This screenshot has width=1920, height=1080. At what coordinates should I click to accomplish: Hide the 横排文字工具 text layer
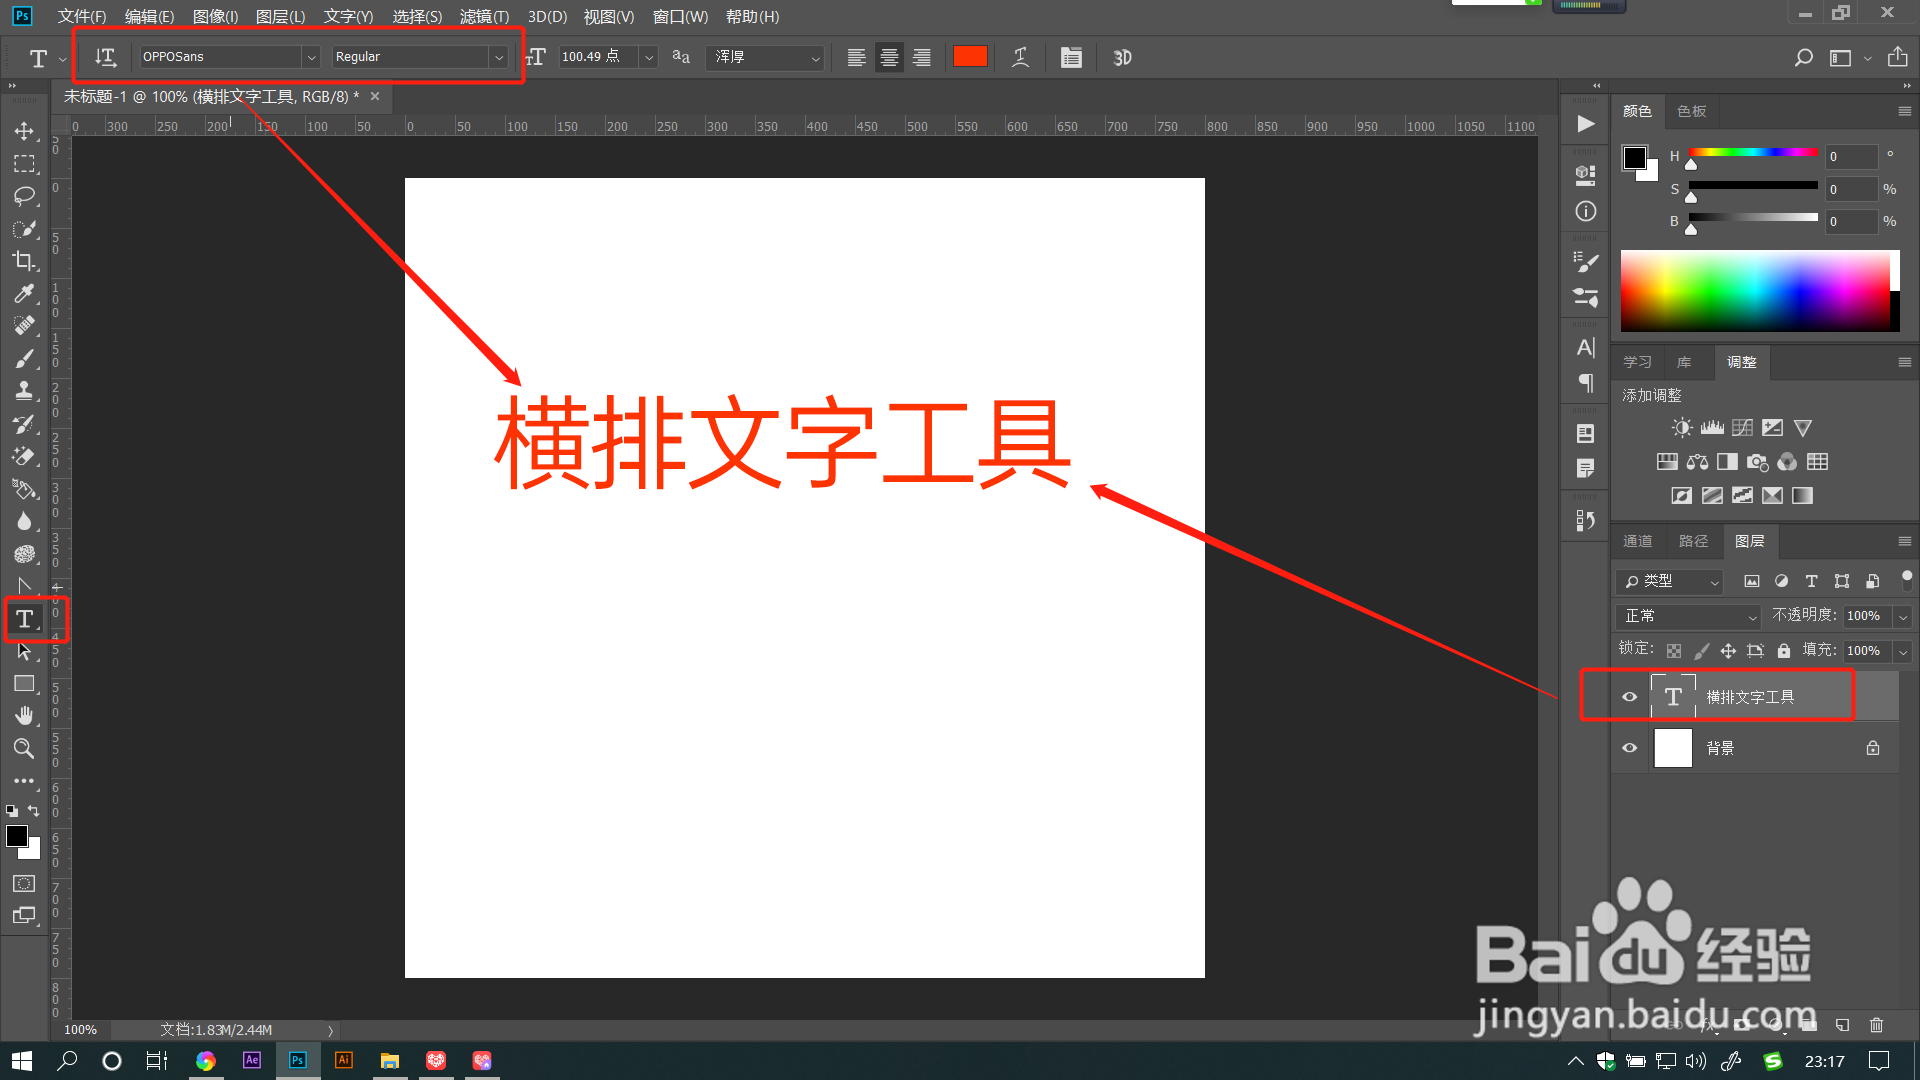tap(1630, 697)
